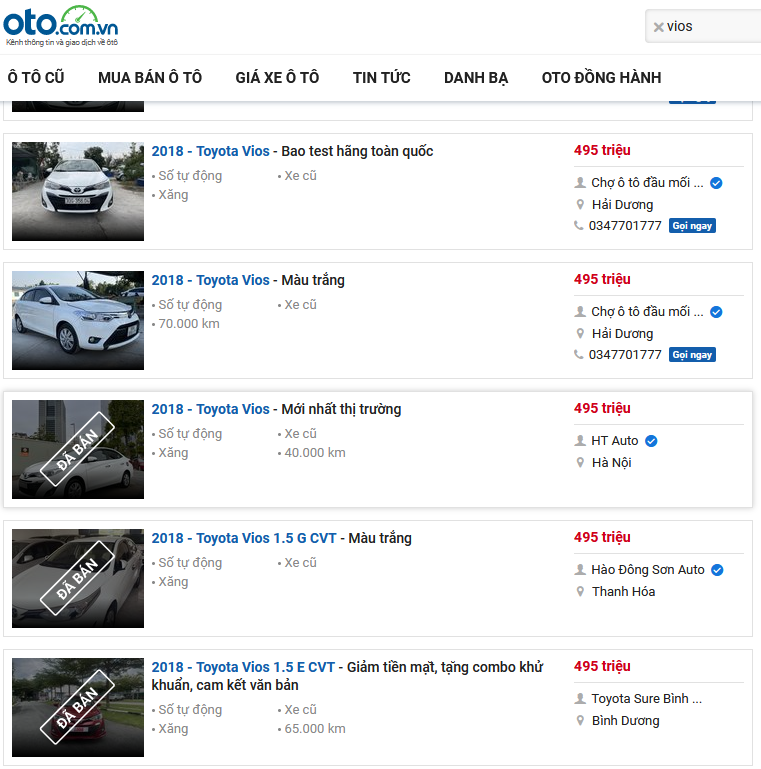Open thumbnail of Mới nhất thị trường listing
This screenshot has height=769, width=761.
coord(78,449)
